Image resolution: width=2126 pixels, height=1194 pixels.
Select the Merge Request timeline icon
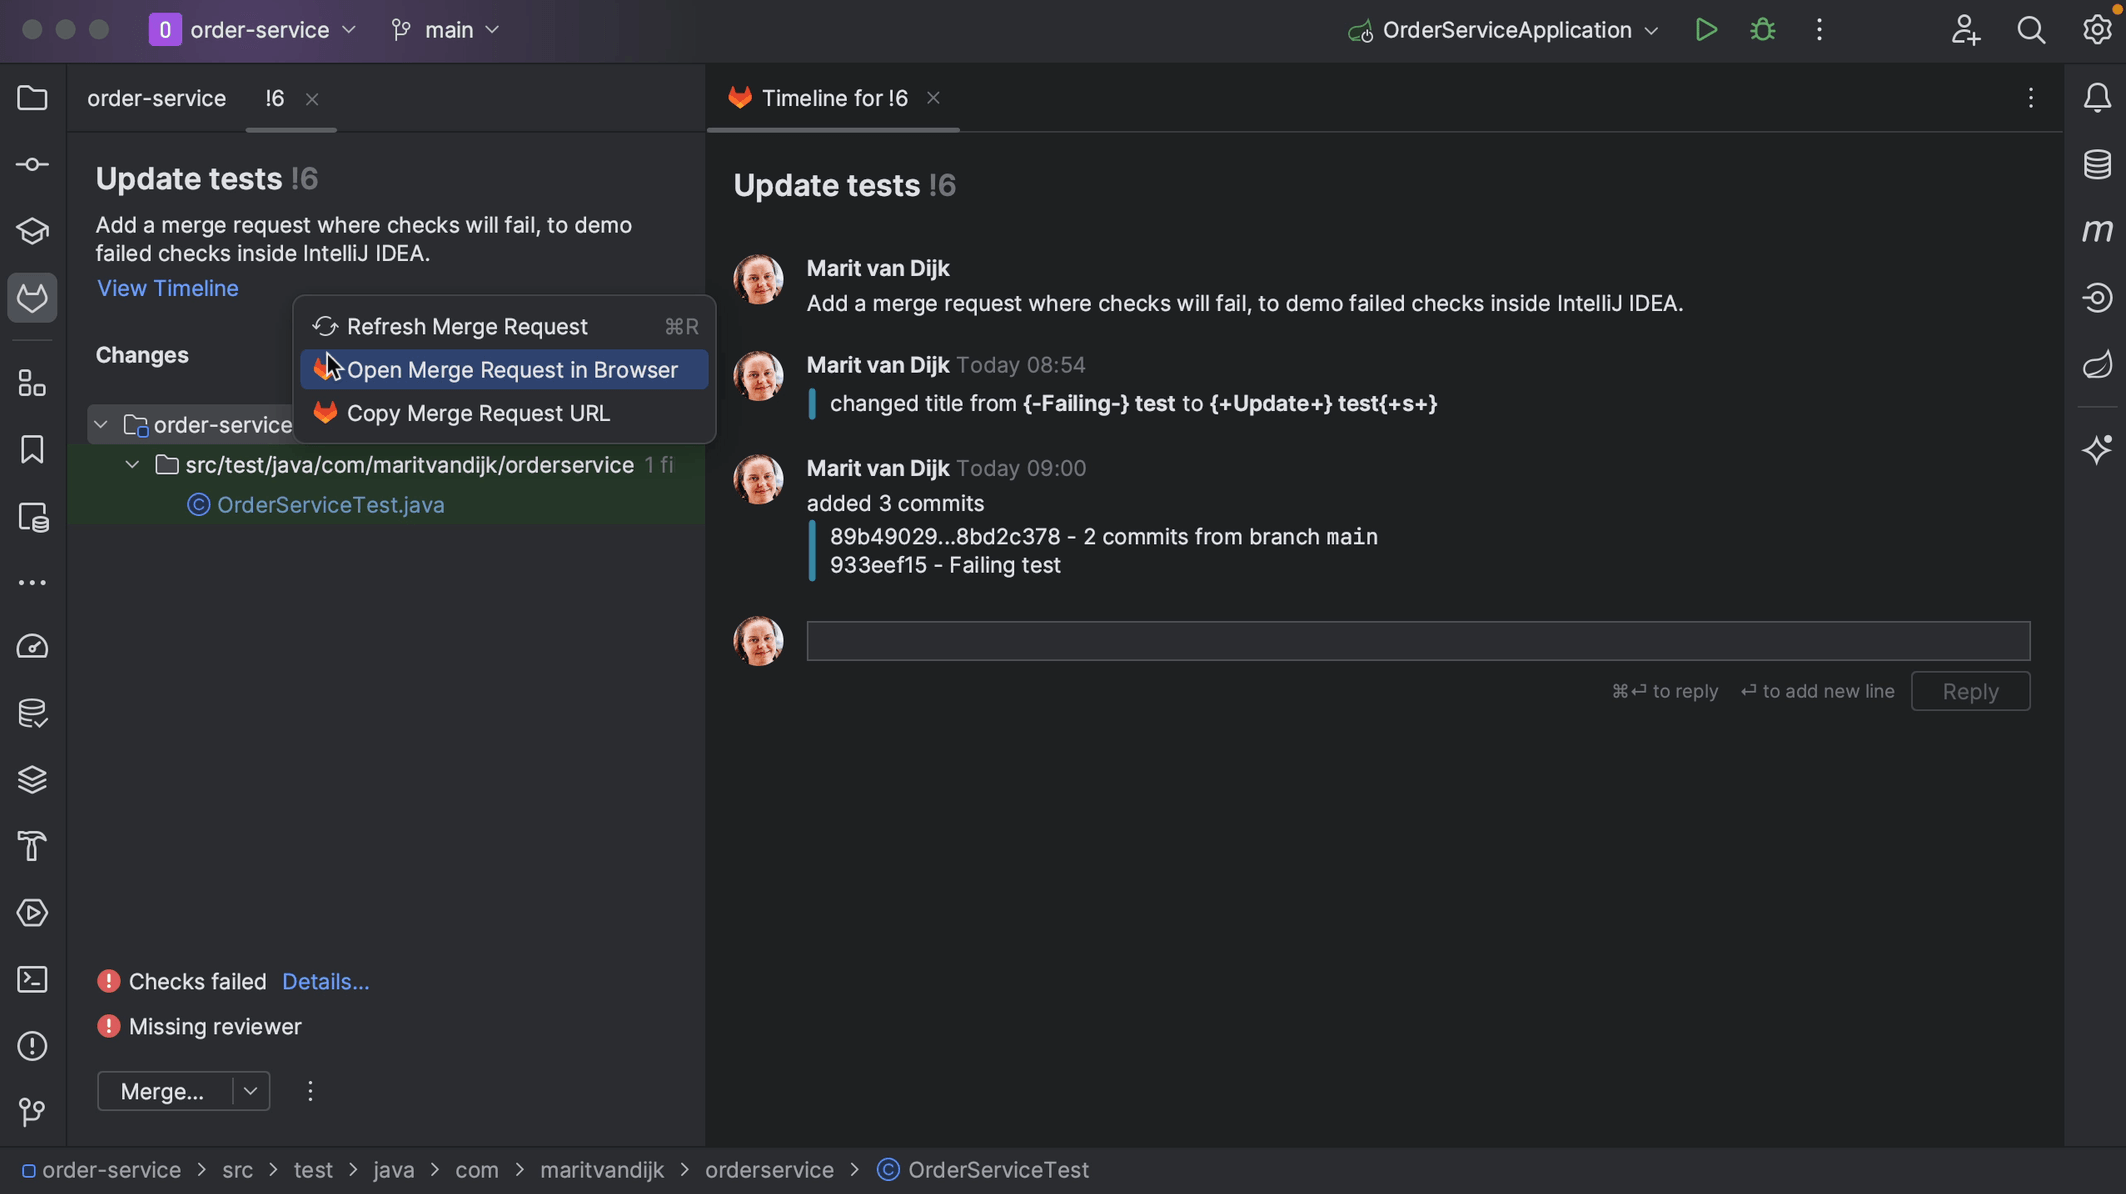click(x=739, y=98)
